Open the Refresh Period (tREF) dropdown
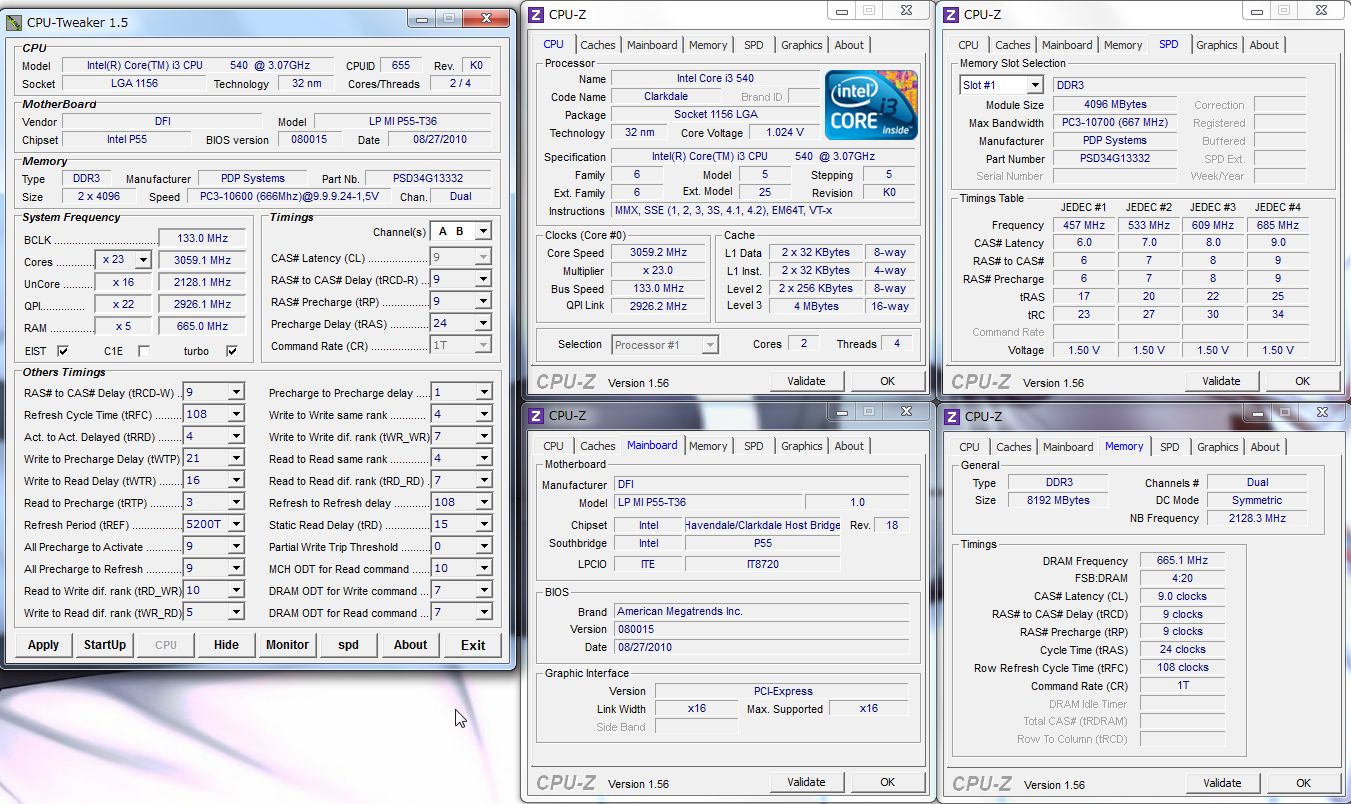The image size is (1351, 804). (x=236, y=524)
